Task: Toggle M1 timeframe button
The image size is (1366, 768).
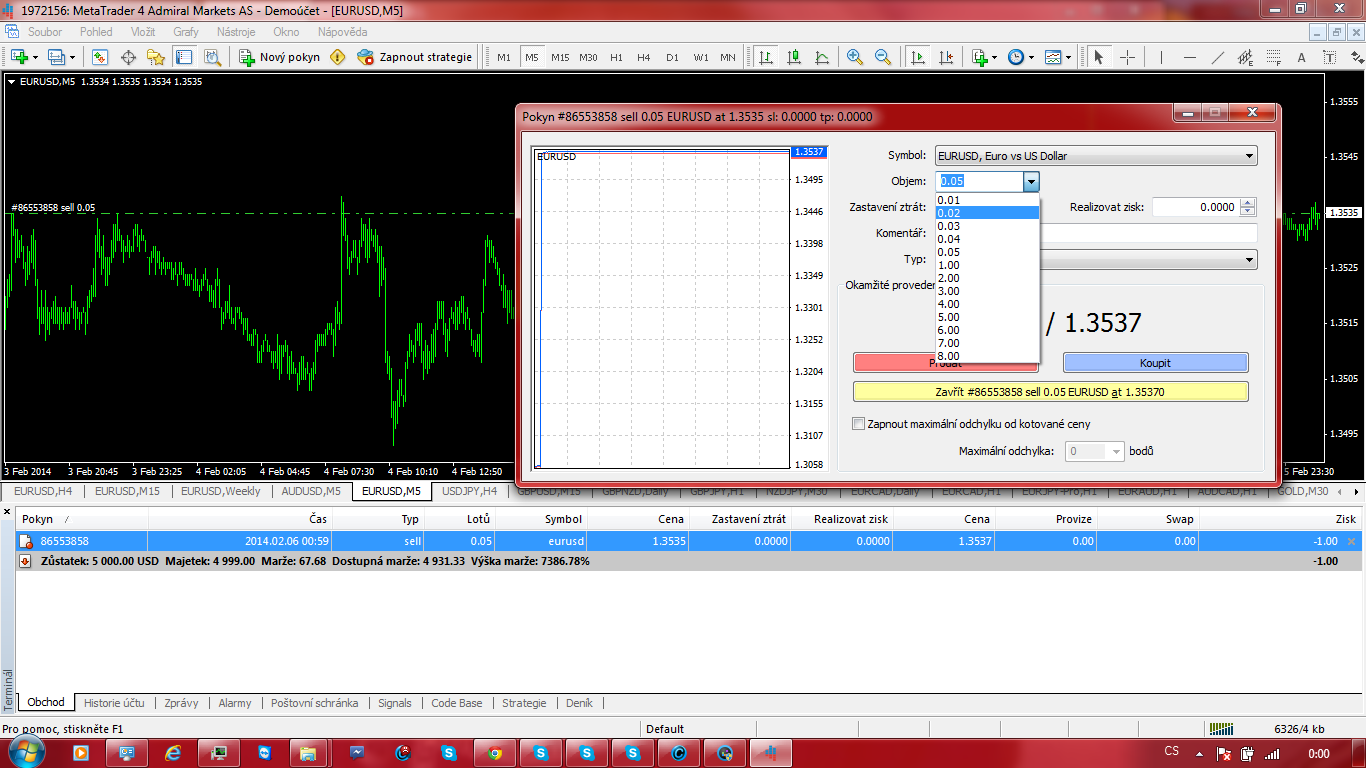Action: point(503,57)
